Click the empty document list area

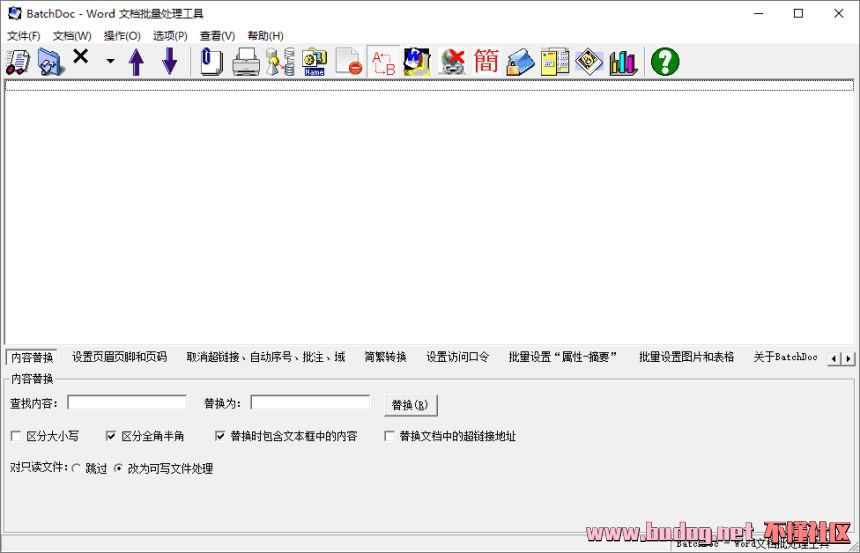click(429, 211)
